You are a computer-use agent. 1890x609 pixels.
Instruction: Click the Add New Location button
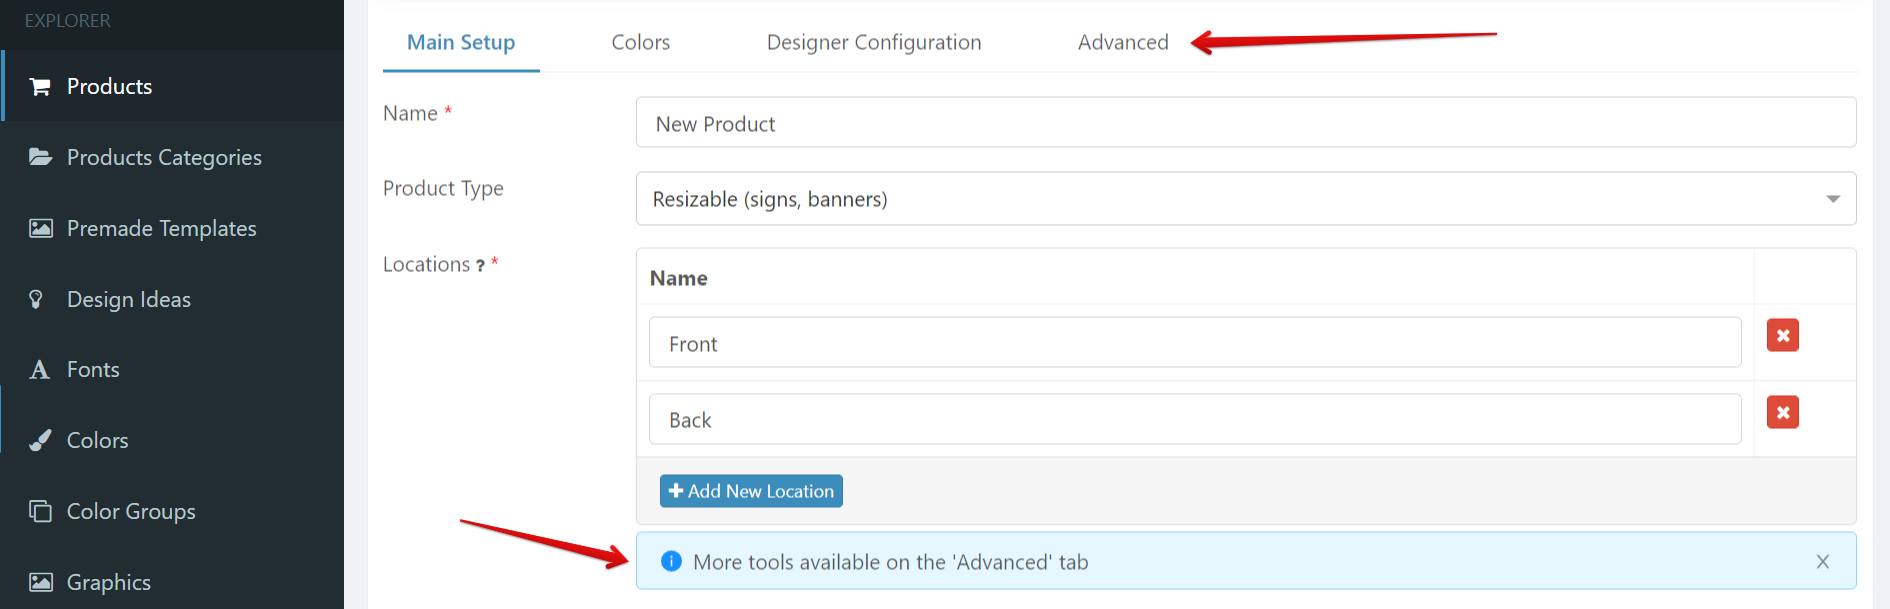coord(751,491)
